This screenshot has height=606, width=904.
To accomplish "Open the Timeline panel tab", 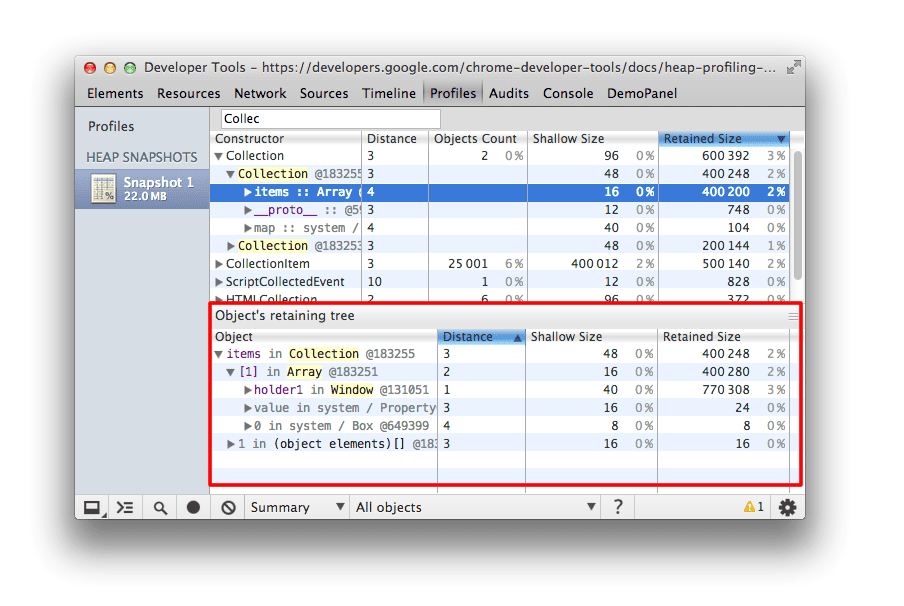I will click(388, 93).
